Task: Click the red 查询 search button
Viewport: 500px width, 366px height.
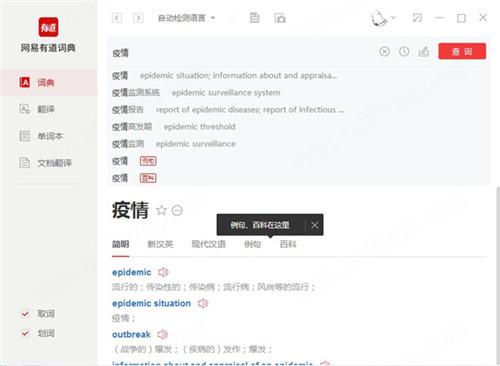Action: pyautogui.click(x=462, y=51)
